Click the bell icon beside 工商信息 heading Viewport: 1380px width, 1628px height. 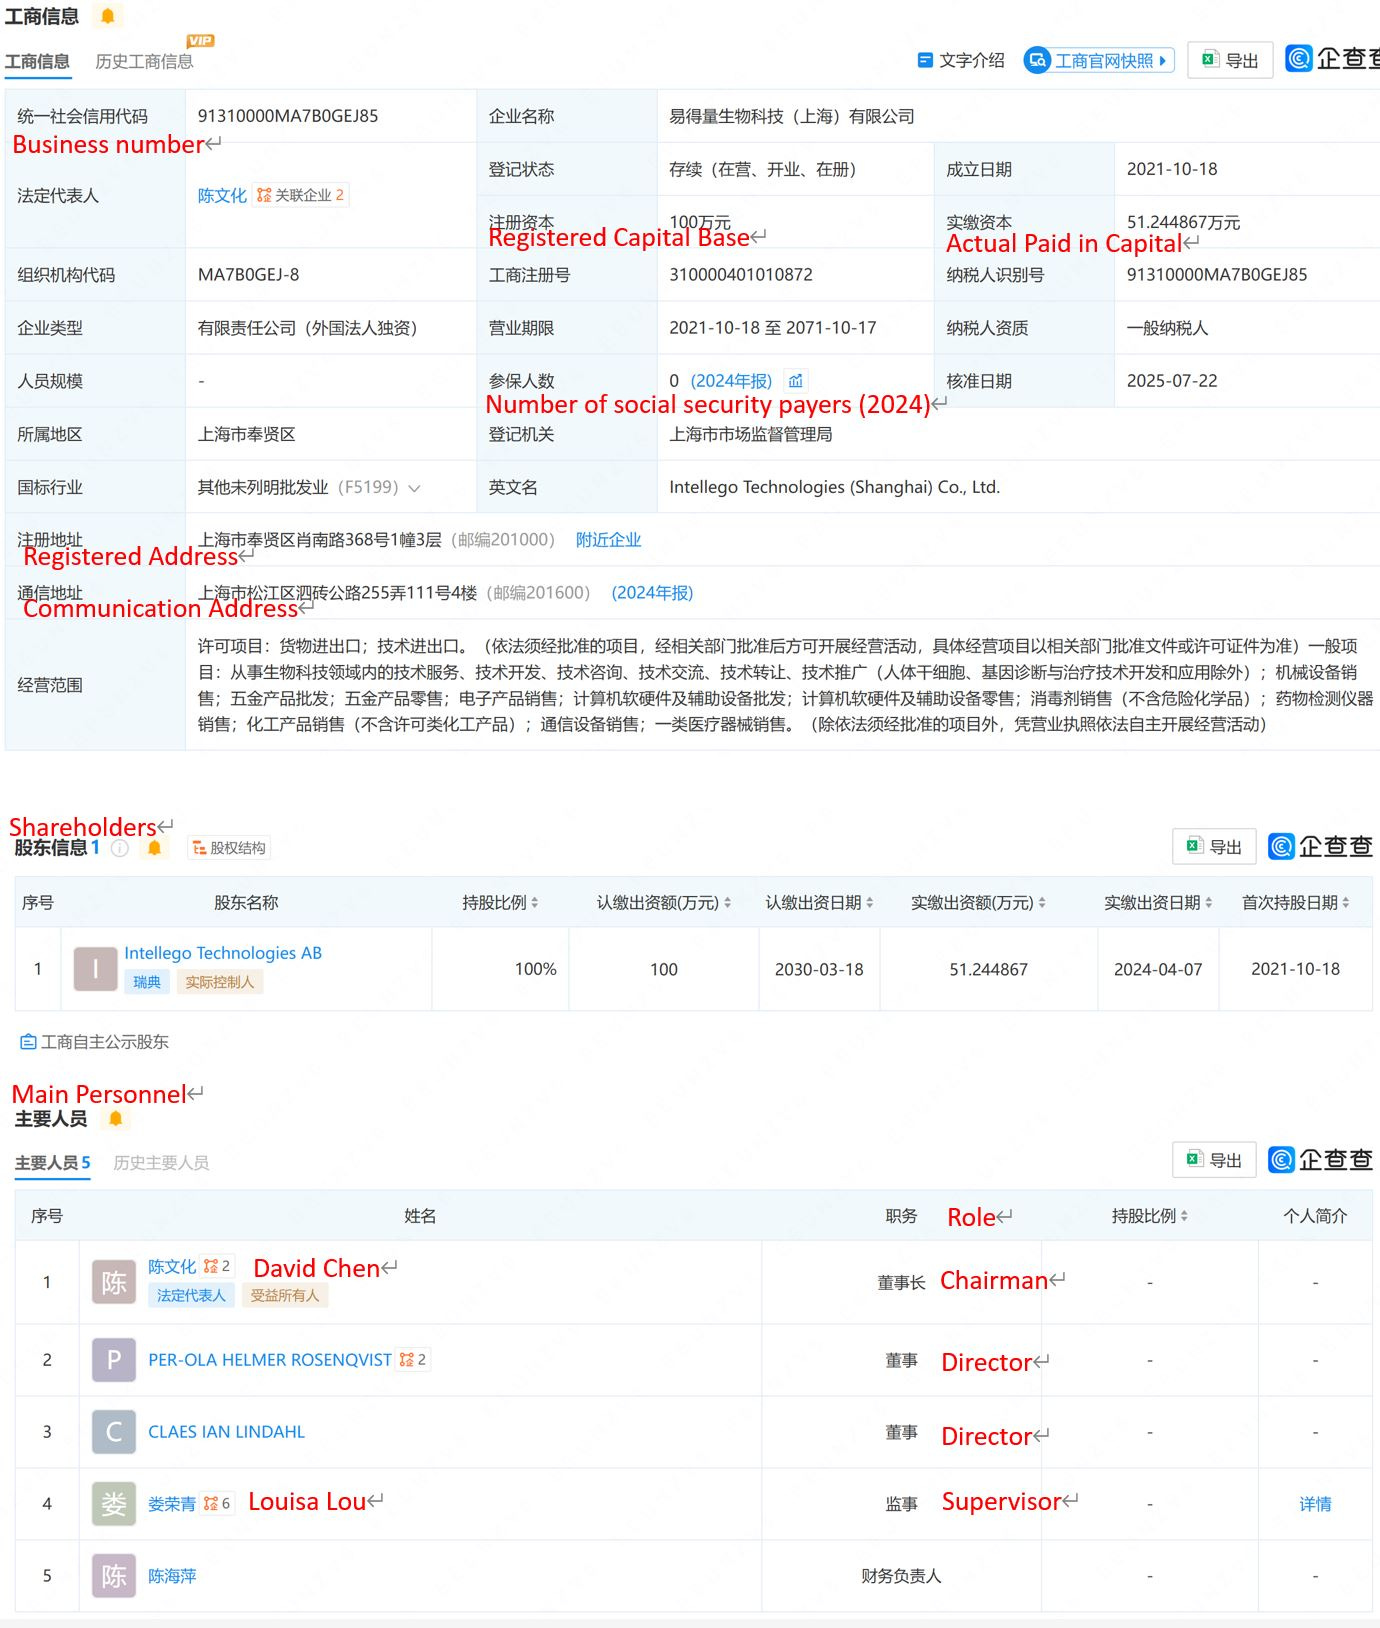(108, 16)
